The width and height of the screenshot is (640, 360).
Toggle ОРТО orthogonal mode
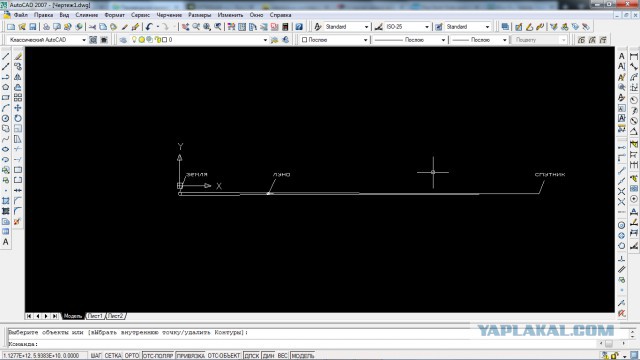click(132, 356)
